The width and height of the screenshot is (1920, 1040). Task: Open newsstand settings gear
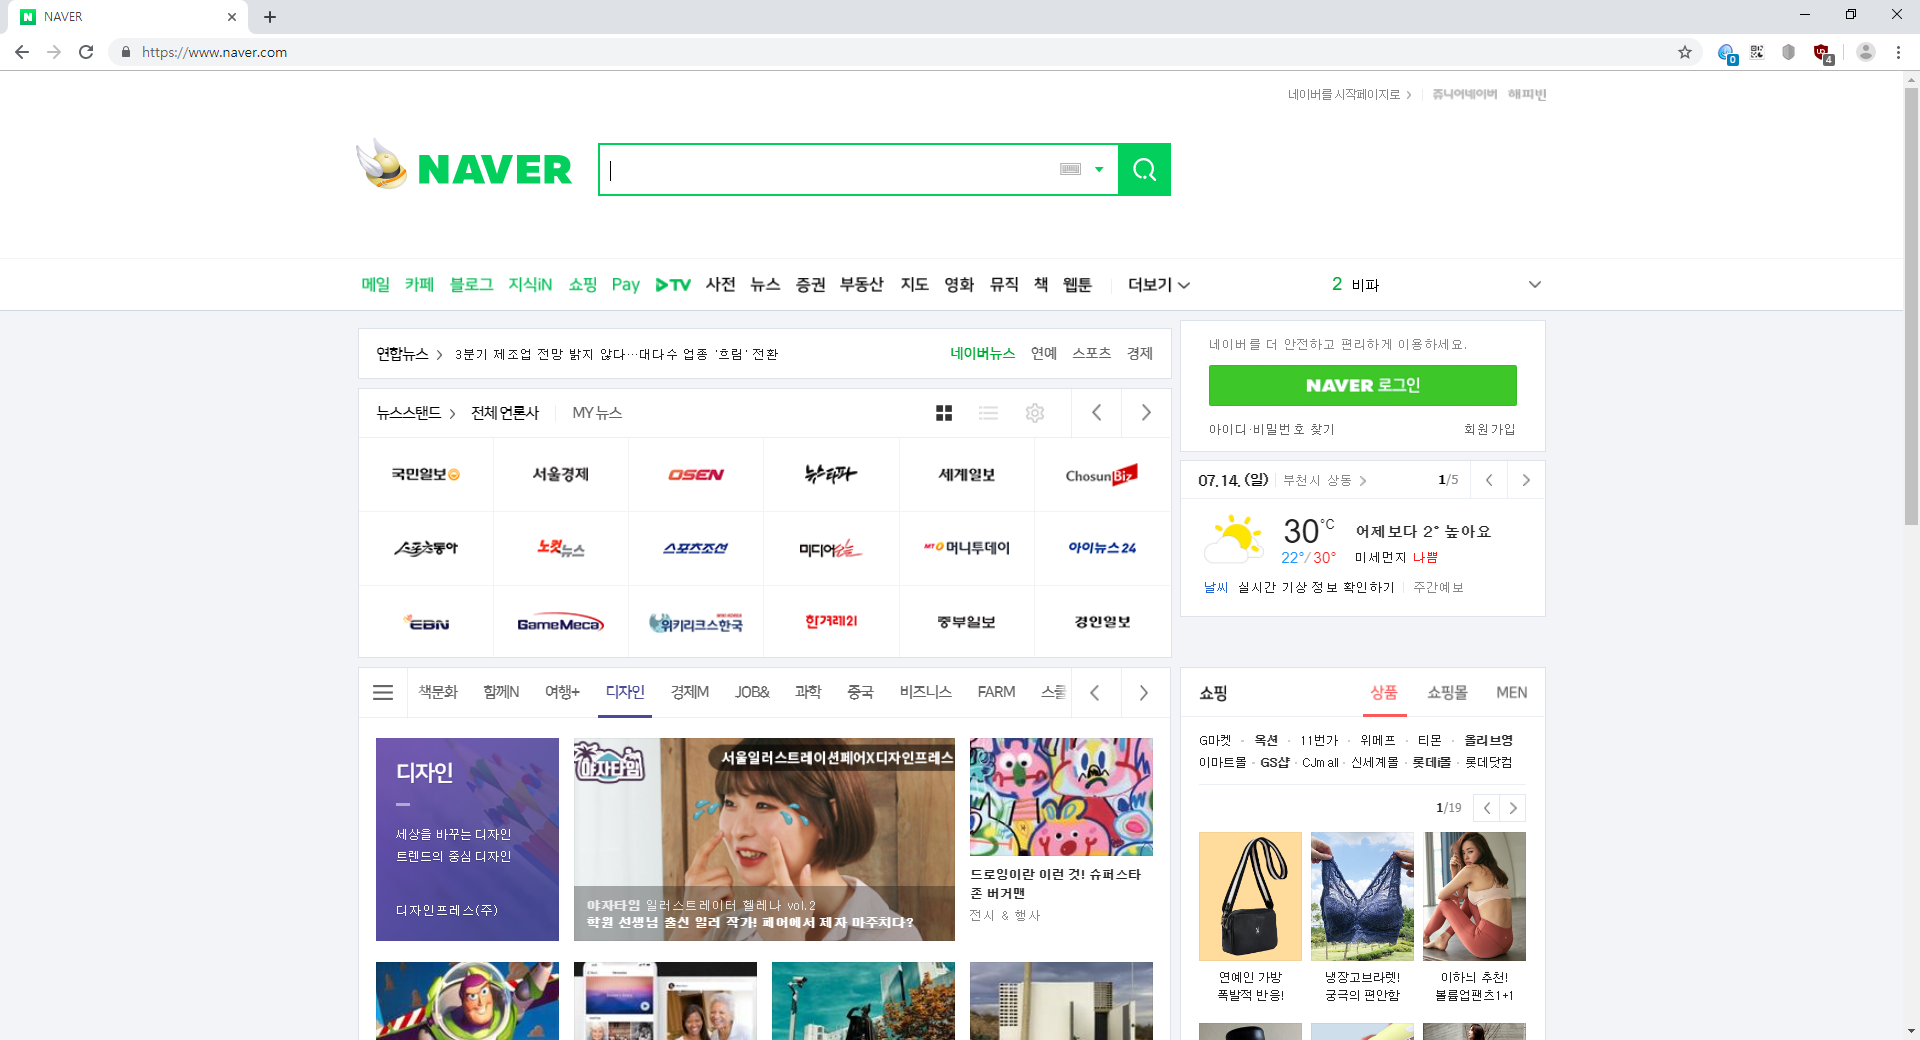coord(1035,413)
